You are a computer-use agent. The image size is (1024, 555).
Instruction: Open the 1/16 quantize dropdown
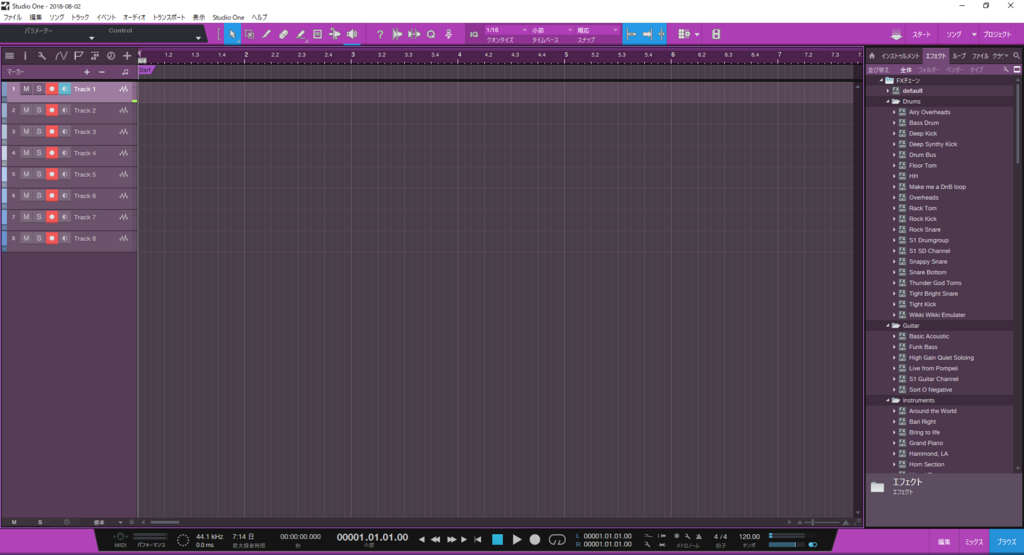(506, 30)
